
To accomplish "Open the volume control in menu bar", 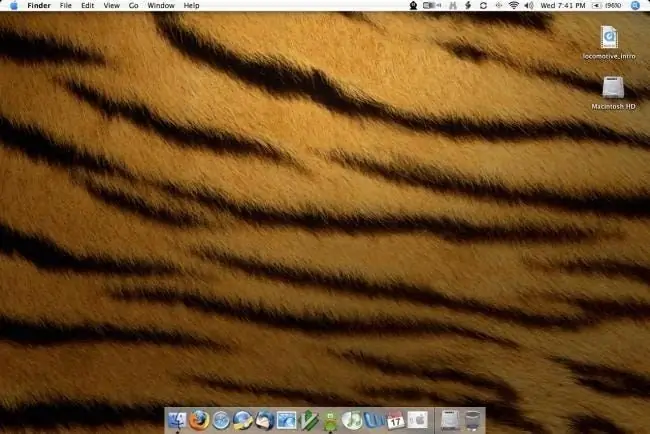I will pos(529,6).
